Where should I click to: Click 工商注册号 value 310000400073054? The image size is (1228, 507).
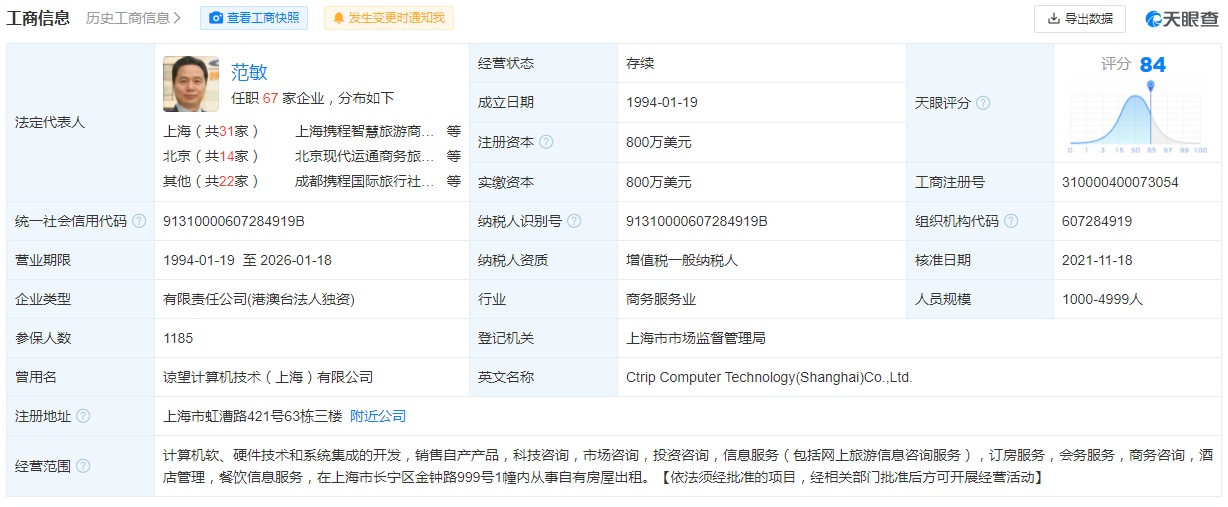[x=1120, y=182]
